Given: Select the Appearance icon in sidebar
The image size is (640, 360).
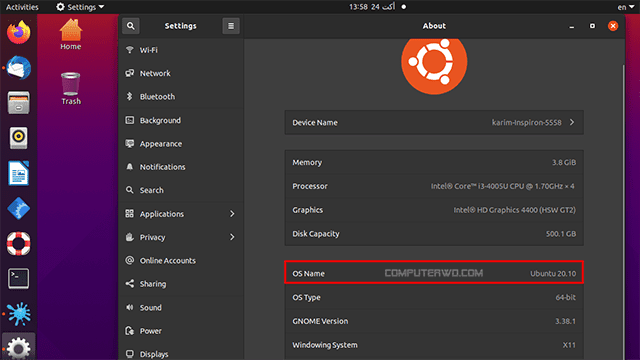Looking at the screenshot, I should [130, 144].
